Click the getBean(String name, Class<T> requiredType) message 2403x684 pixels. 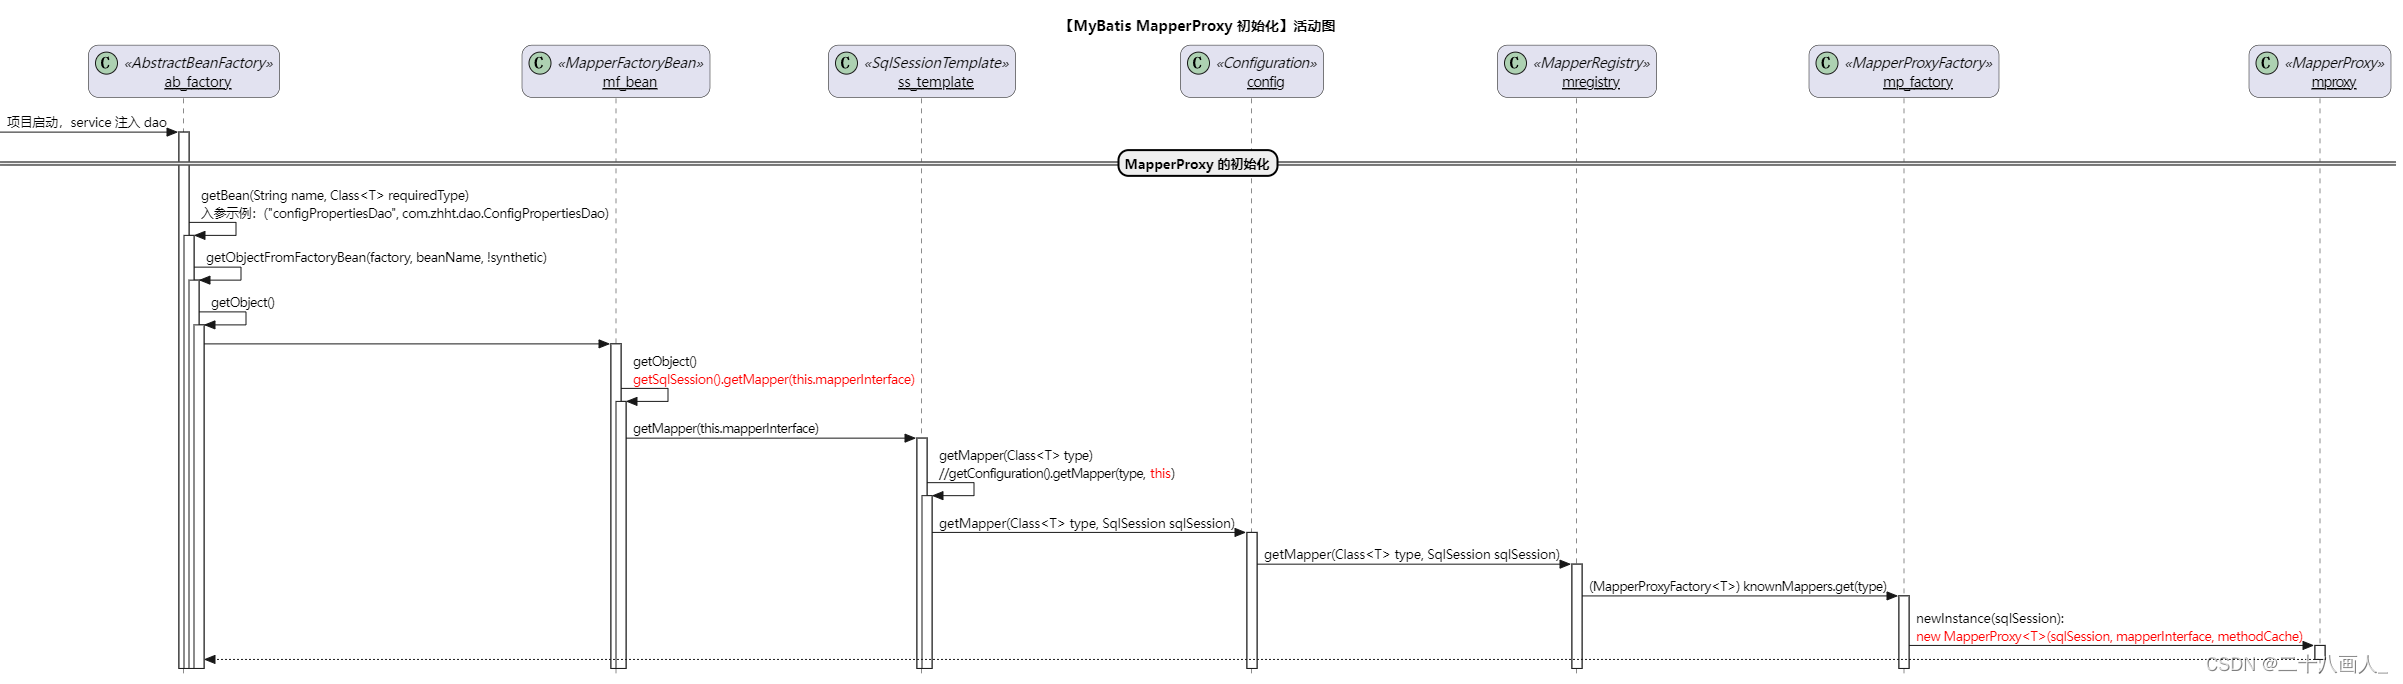(335, 195)
